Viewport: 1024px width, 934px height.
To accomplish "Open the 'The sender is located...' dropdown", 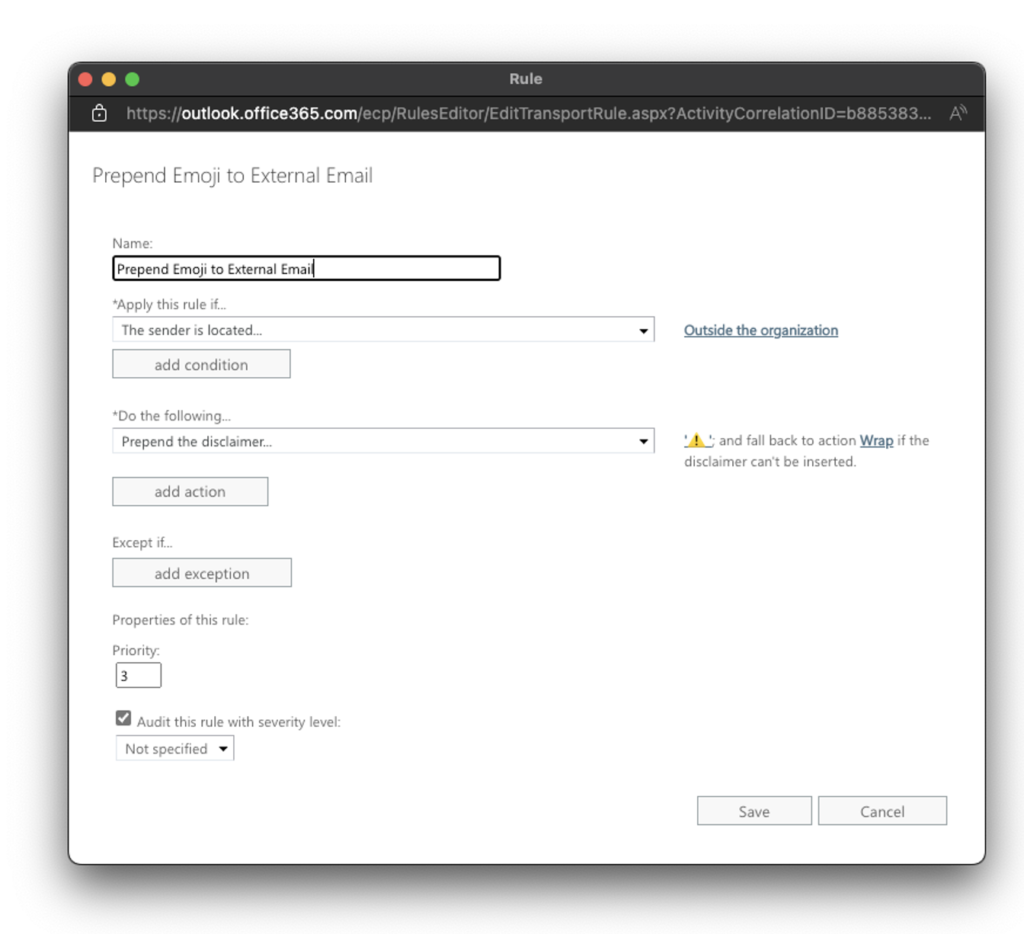I will (x=383, y=330).
